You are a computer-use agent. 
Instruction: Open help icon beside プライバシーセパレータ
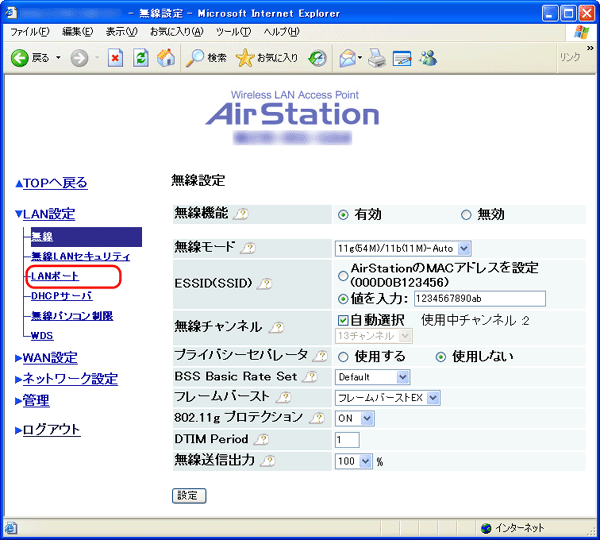(320, 356)
